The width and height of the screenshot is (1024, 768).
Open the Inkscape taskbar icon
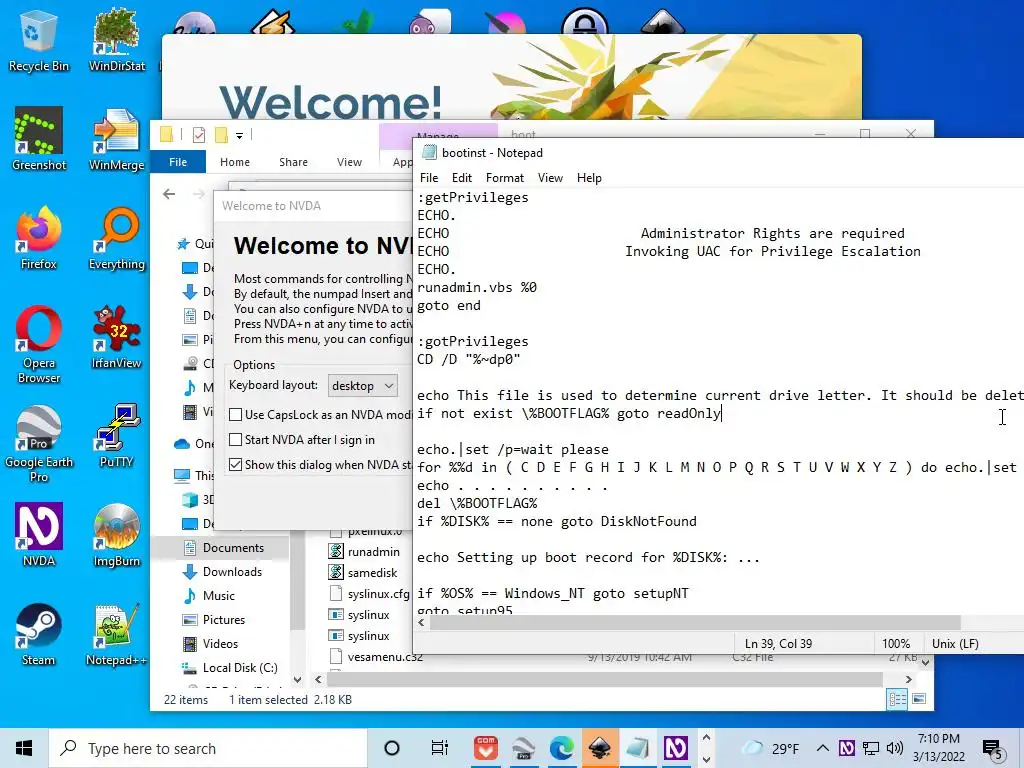pos(600,748)
